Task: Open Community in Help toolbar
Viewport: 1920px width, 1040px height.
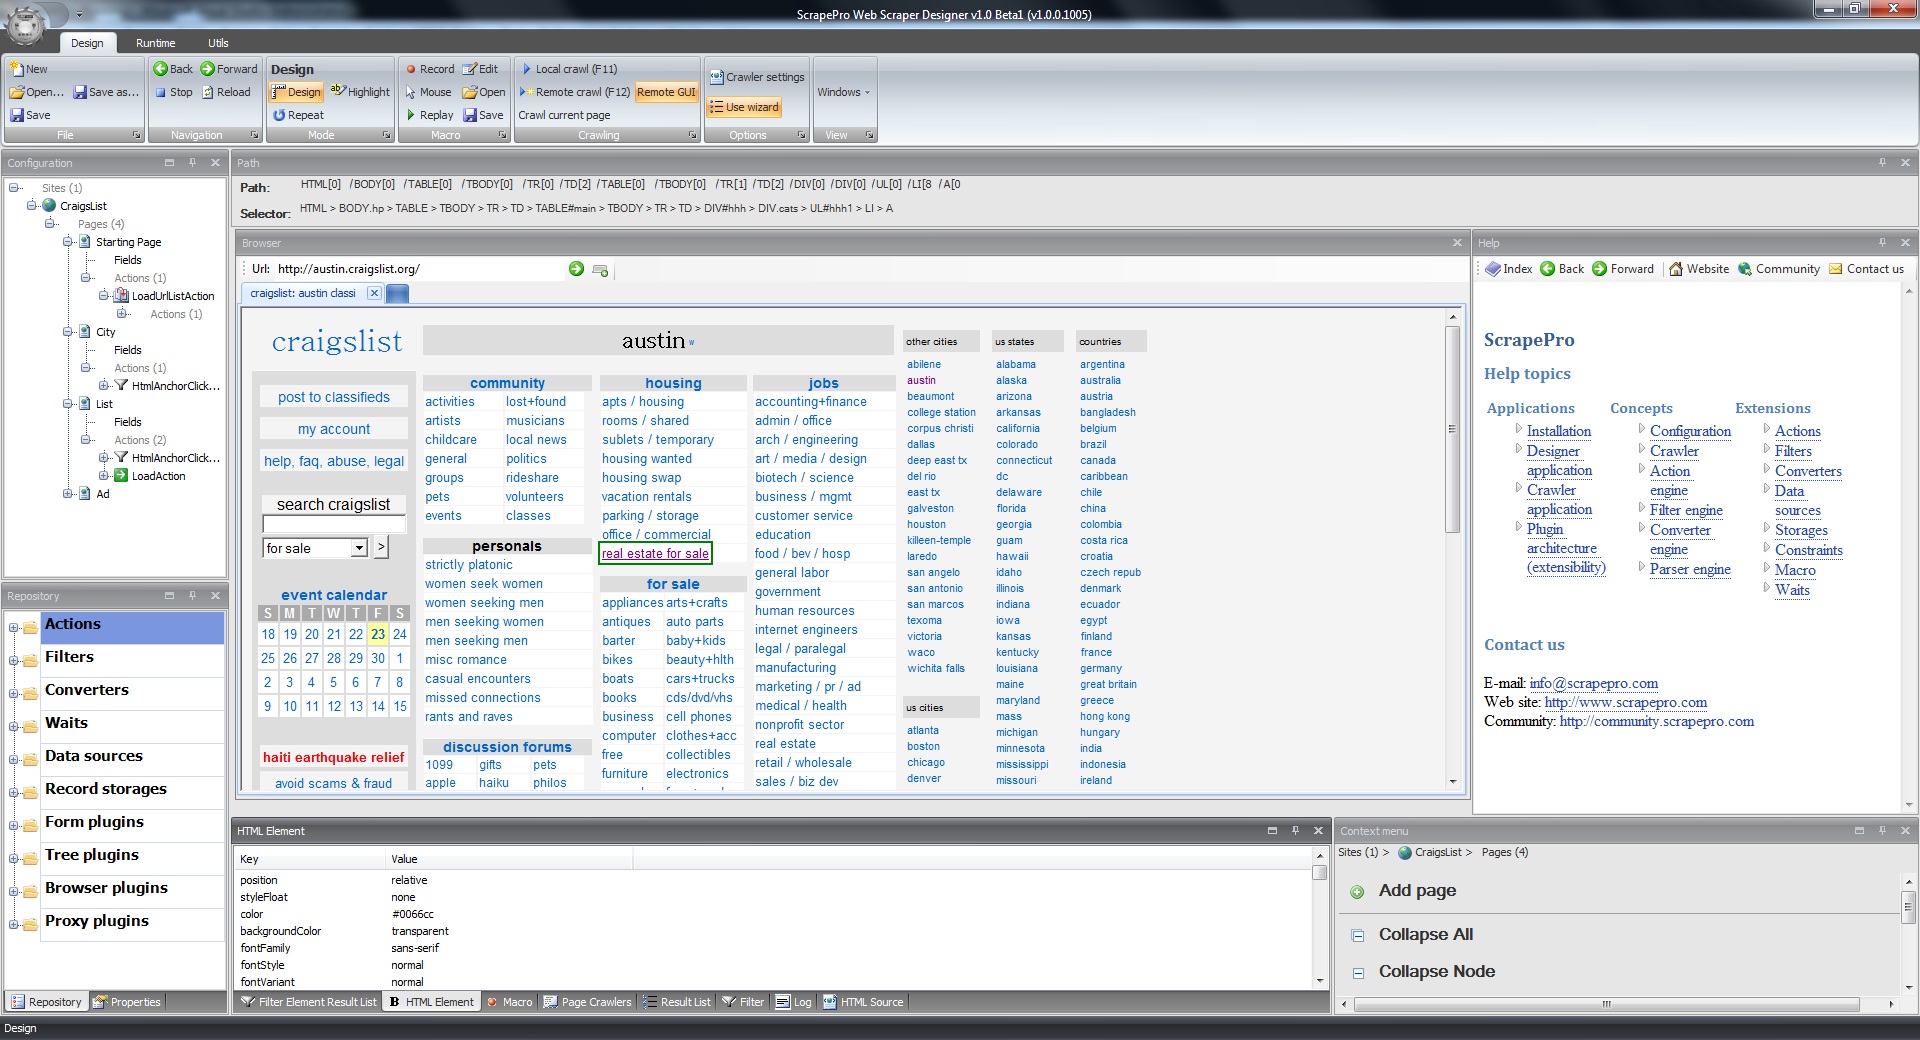Action: pos(1778,269)
